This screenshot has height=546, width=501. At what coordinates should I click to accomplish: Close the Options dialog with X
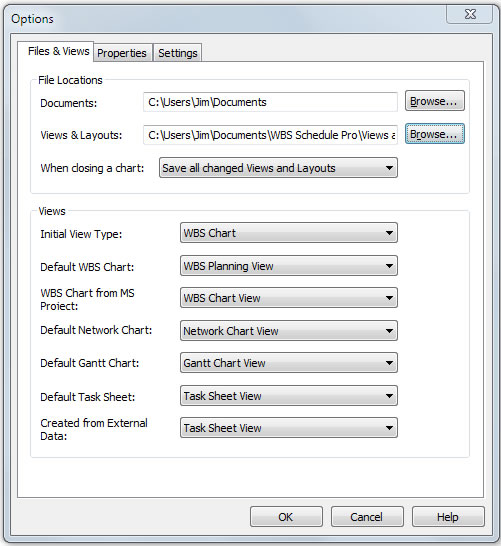click(470, 14)
